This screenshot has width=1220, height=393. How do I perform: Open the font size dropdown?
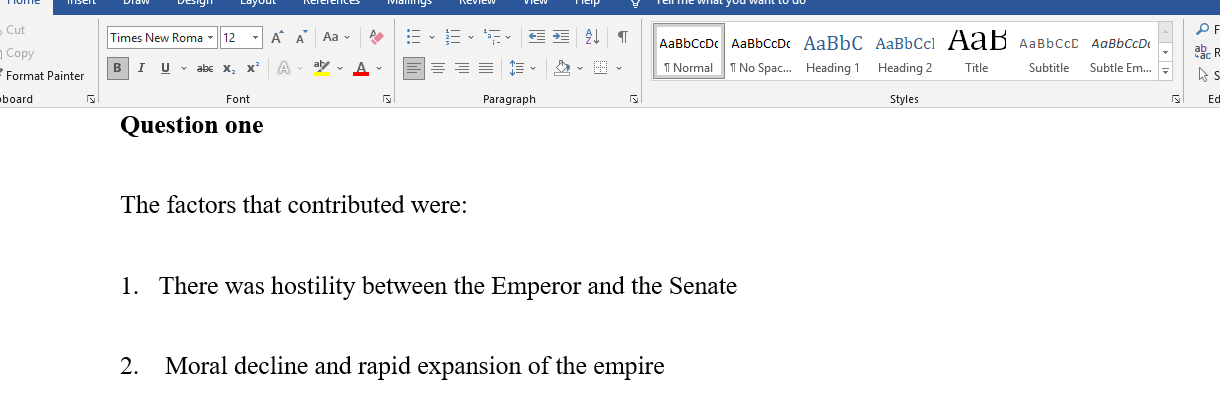(256, 38)
